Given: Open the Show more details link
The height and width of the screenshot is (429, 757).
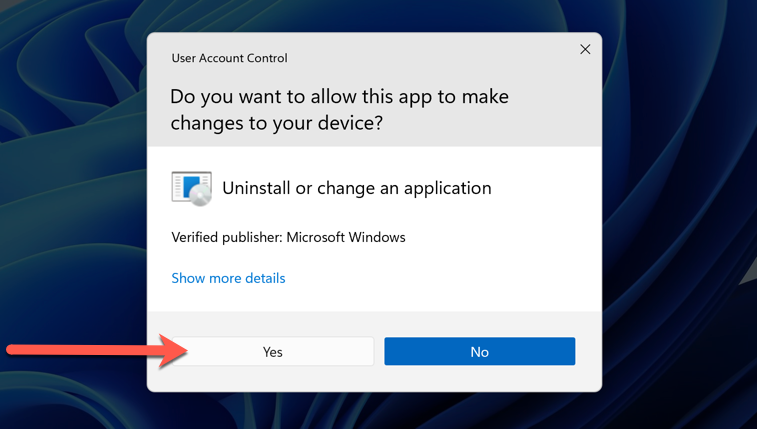Looking at the screenshot, I should 228,278.
